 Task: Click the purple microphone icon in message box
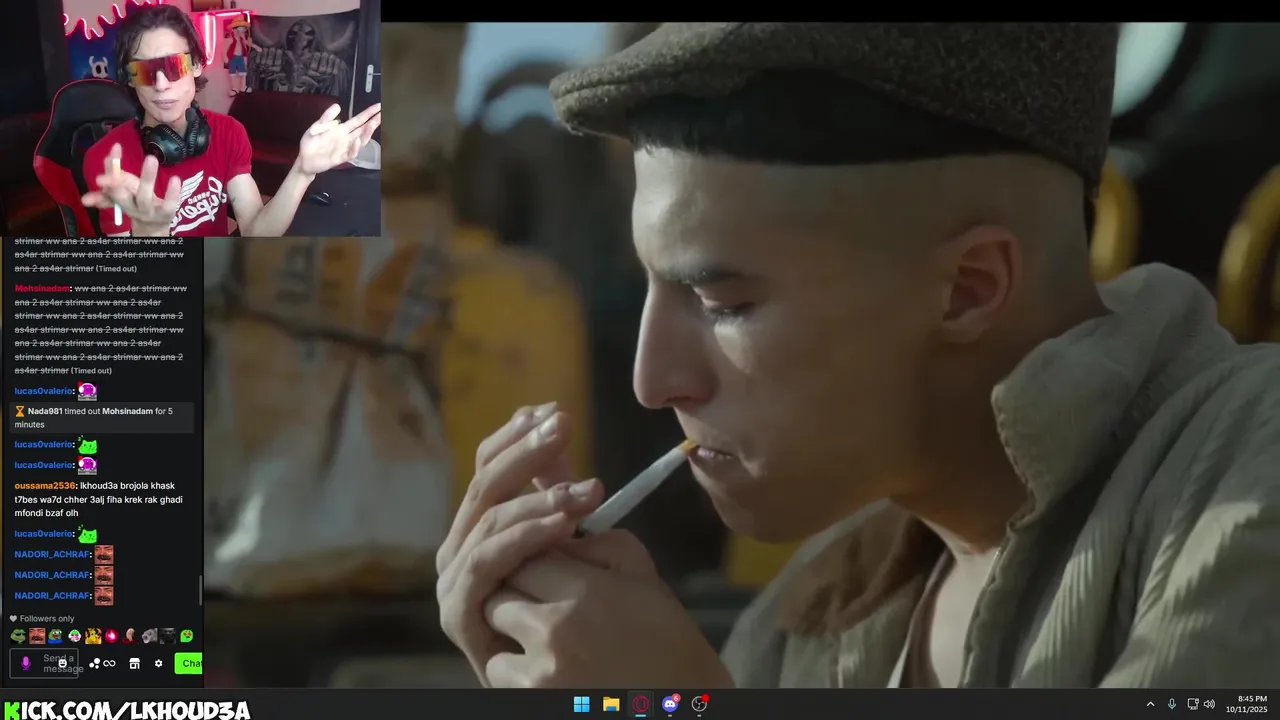[x=26, y=663]
